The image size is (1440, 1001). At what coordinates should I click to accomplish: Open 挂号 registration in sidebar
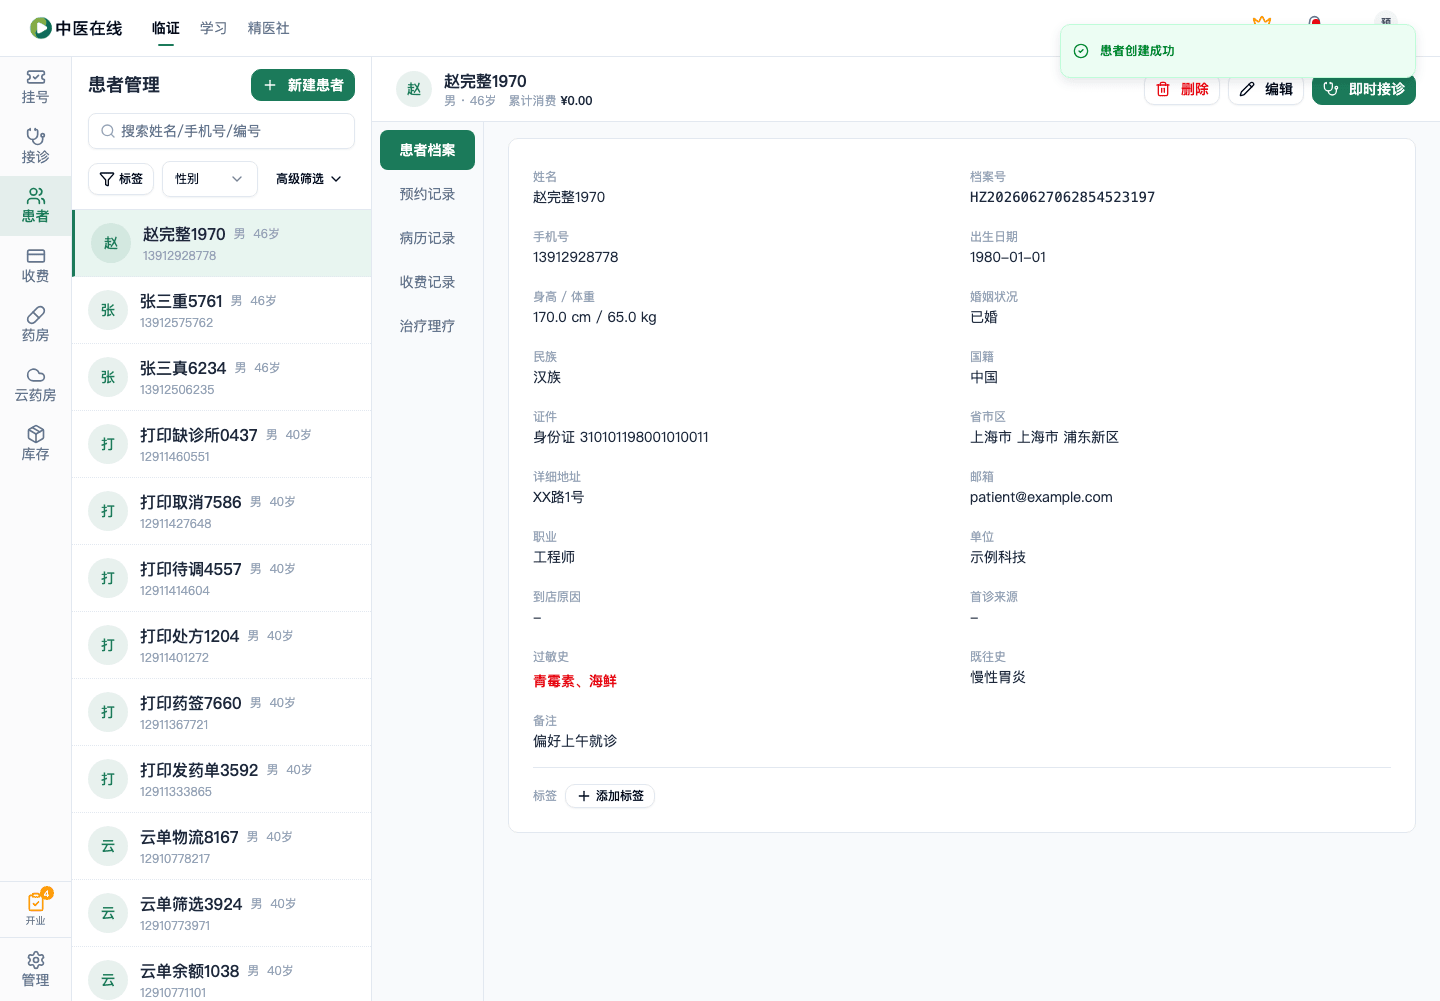[x=35, y=87]
